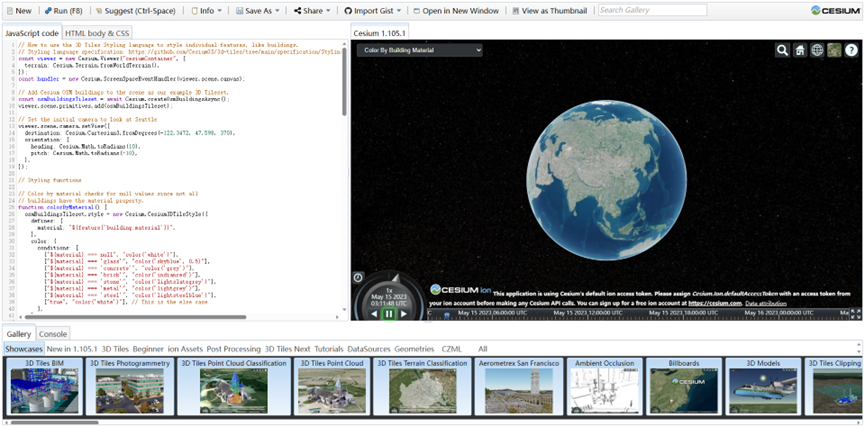Image resolution: width=865 pixels, height=427 pixels.
Task: Select Post Processing gallery category
Action: [x=233, y=349]
